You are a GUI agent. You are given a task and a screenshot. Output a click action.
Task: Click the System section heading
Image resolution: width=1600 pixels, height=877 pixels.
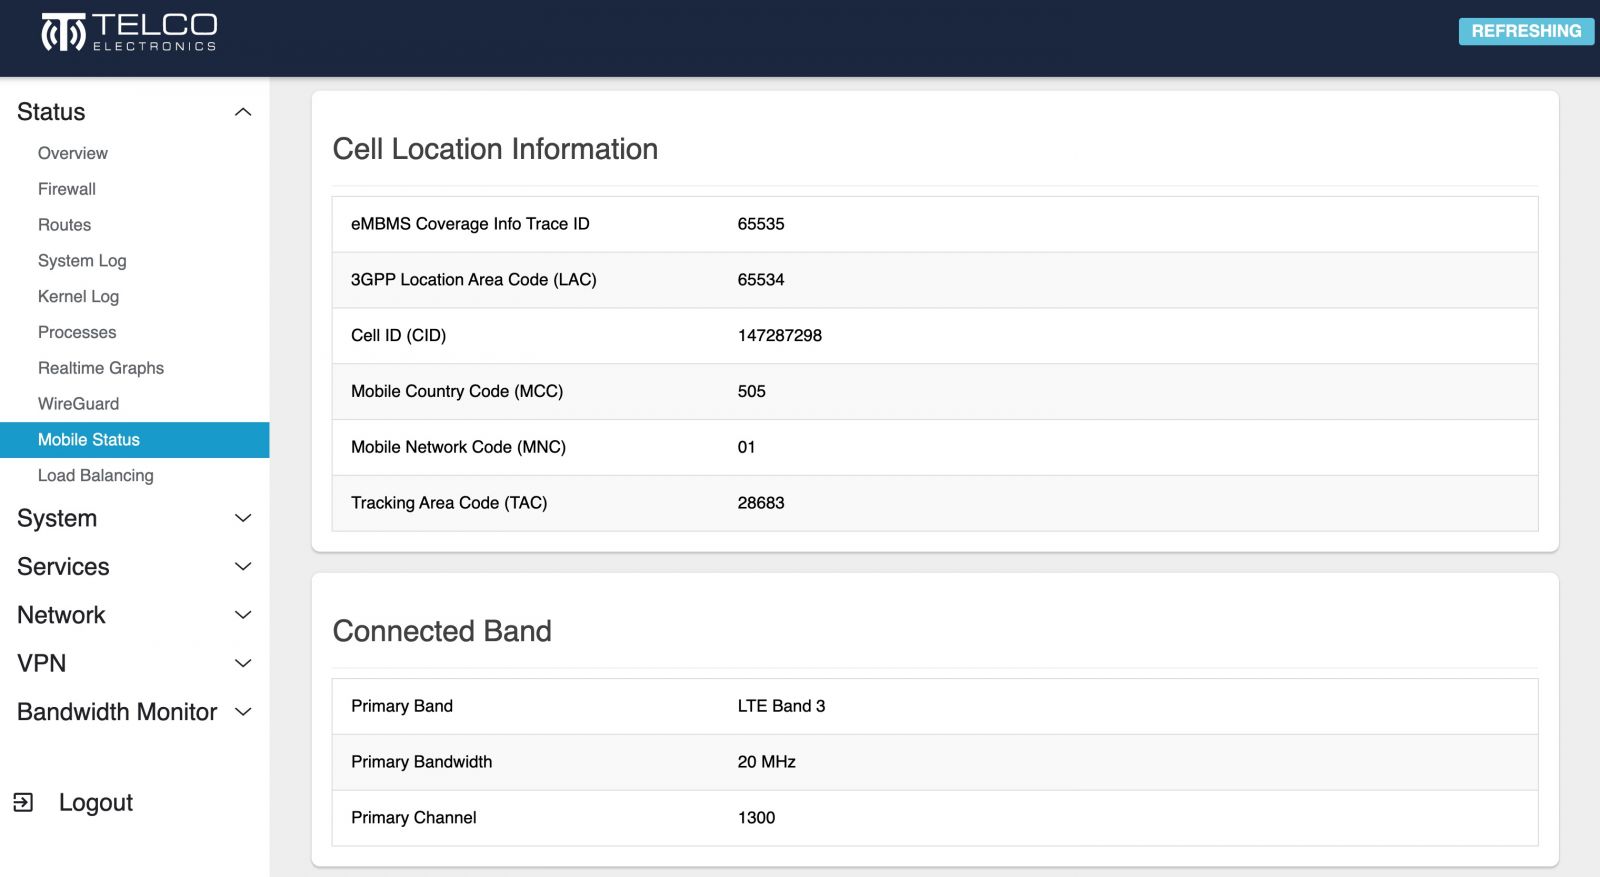tap(57, 519)
